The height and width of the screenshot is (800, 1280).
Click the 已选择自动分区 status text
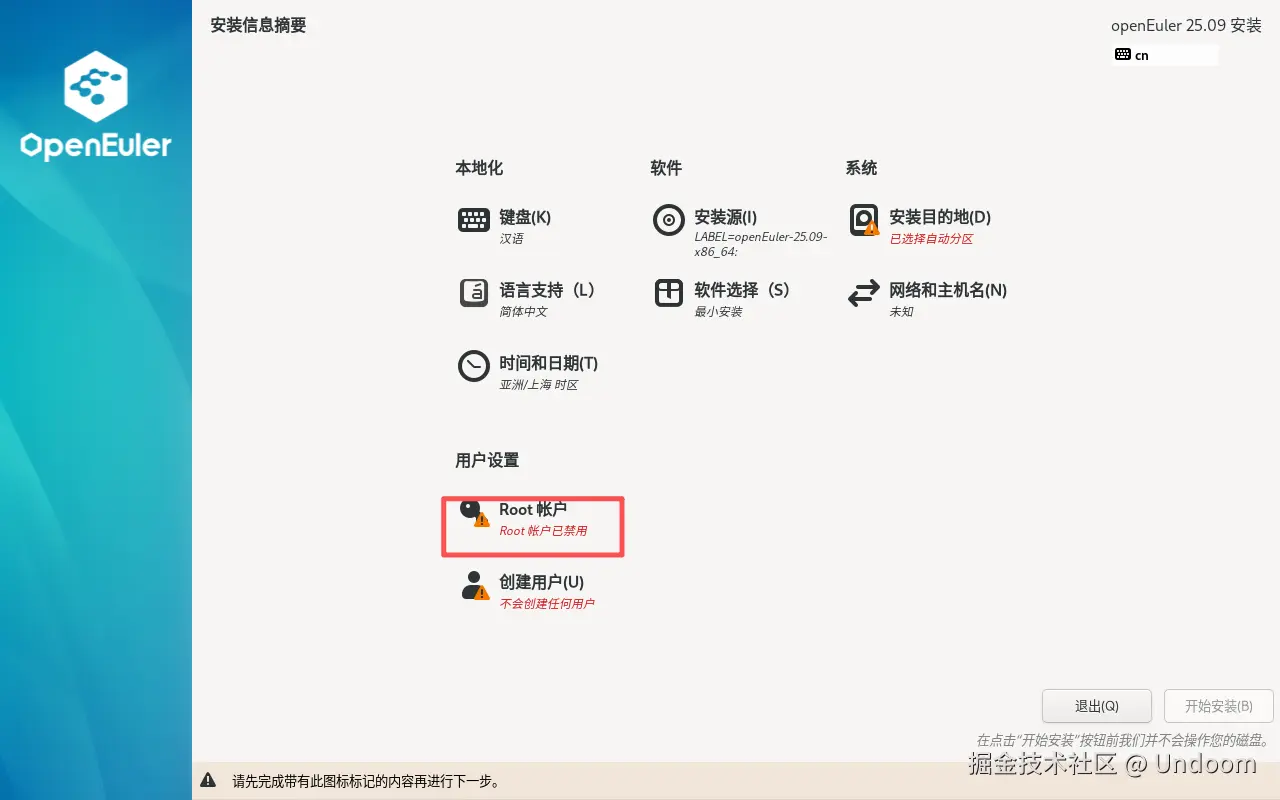931,239
